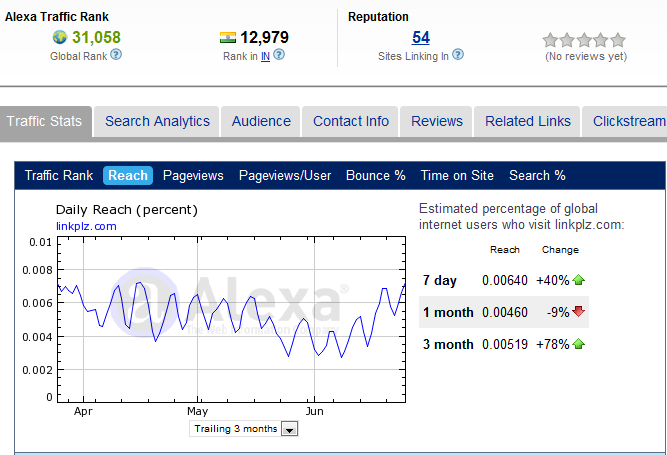This screenshot has width=667, height=455.
Task: Click the 3 month reach value 0.00519
Action: (505, 344)
